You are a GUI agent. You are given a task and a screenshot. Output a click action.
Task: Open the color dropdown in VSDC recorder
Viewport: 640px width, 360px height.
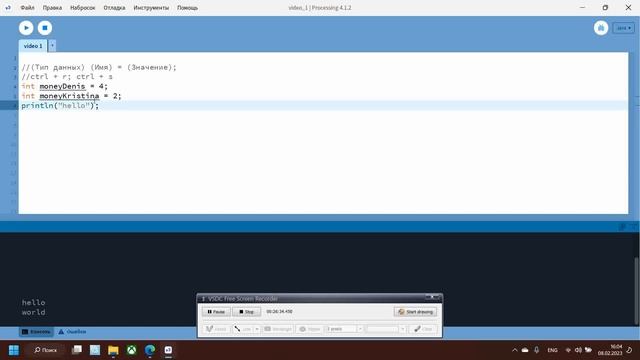pyautogui.click(x=402, y=329)
